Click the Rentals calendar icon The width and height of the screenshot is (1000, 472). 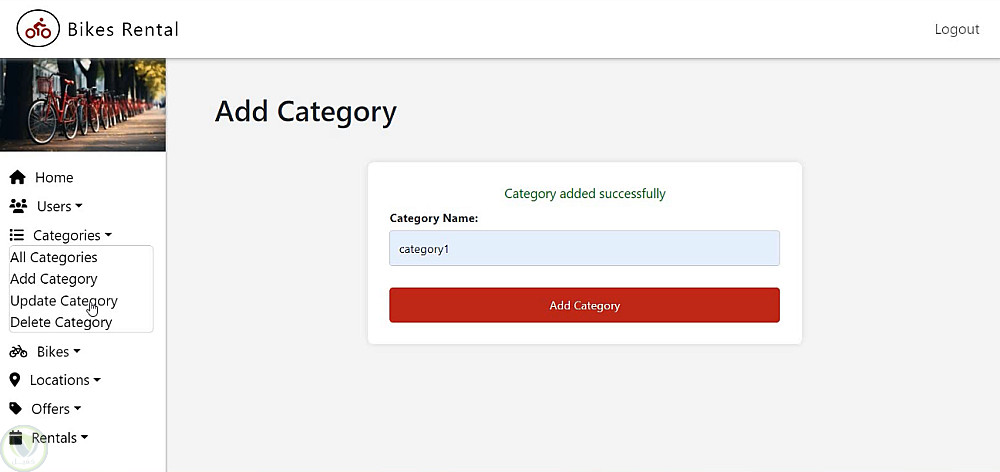(16, 437)
